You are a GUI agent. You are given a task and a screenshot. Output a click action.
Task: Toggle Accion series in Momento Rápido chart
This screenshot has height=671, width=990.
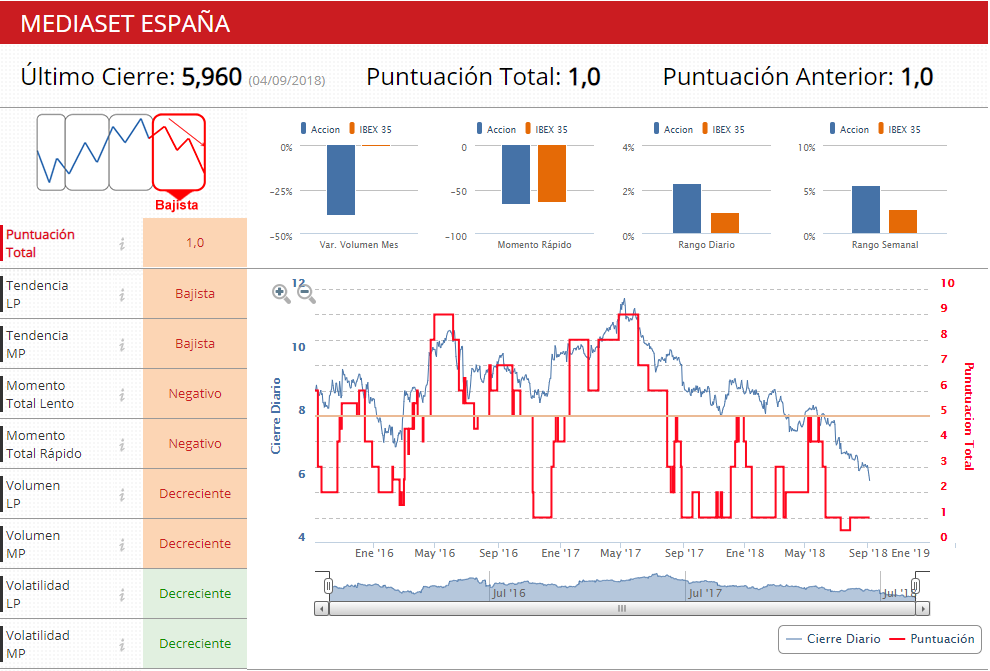coord(496,129)
